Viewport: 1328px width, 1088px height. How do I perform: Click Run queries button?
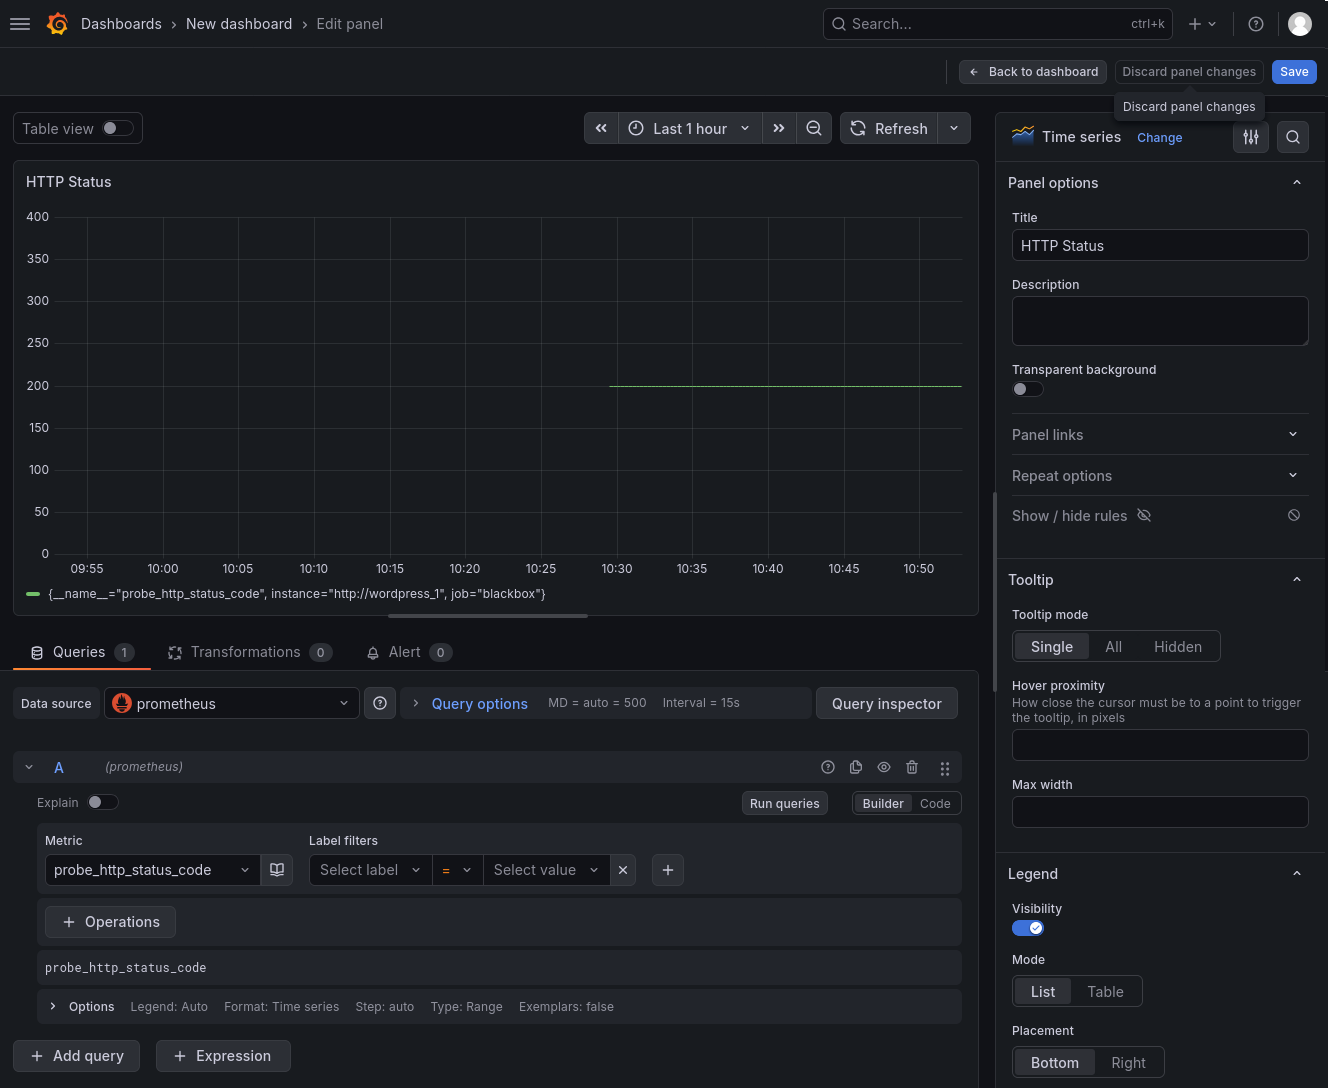click(x=785, y=803)
